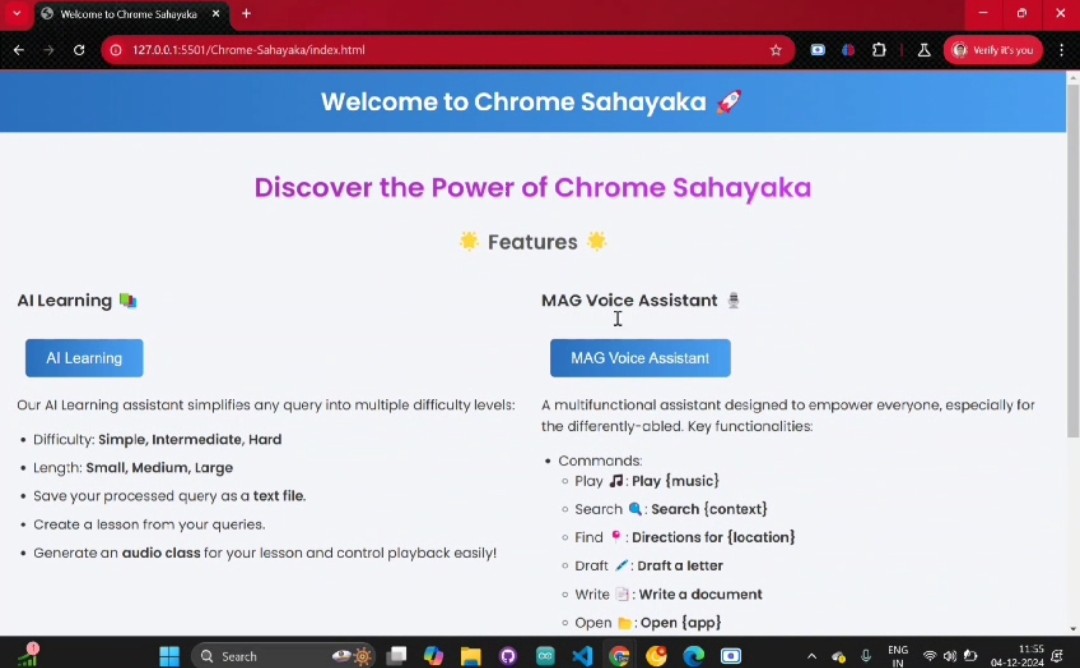Click the Difficulty: Simple, Intermediate, Hard item
Viewport: 1080px width, 668px height.
[x=157, y=439]
